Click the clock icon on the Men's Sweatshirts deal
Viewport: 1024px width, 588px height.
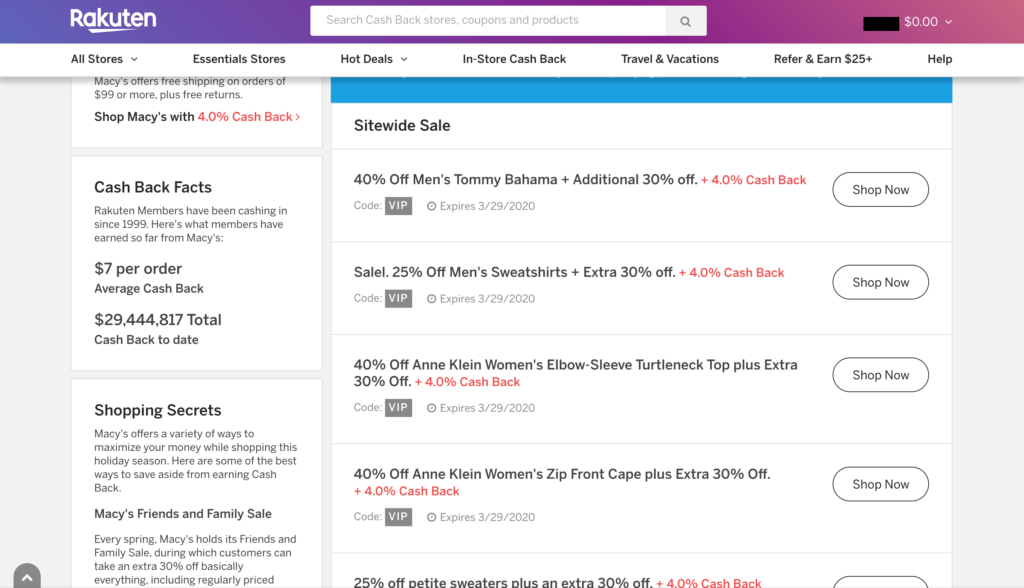pyautogui.click(x=432, y=299)
